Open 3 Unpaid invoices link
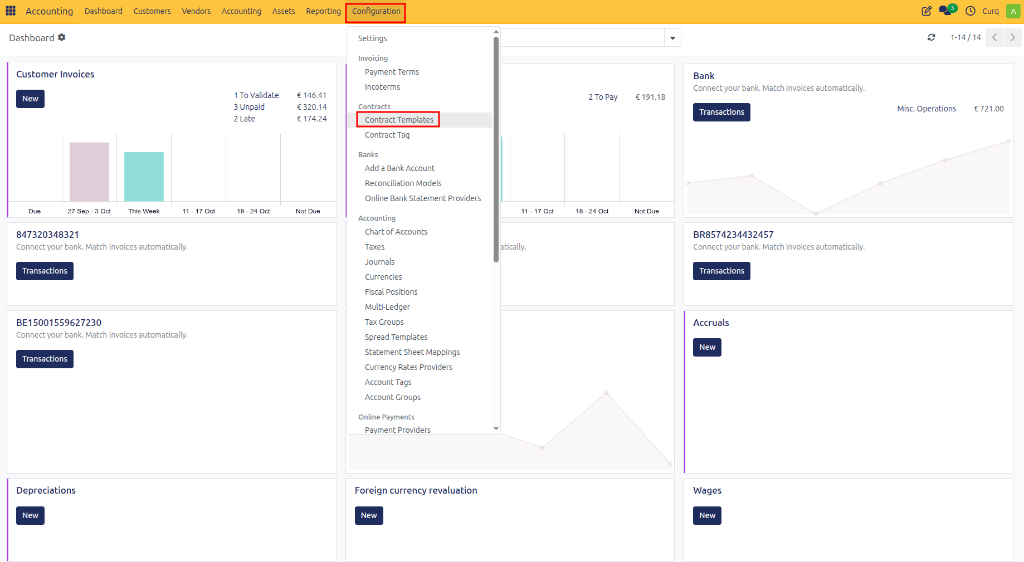 [x=249, y=107]
